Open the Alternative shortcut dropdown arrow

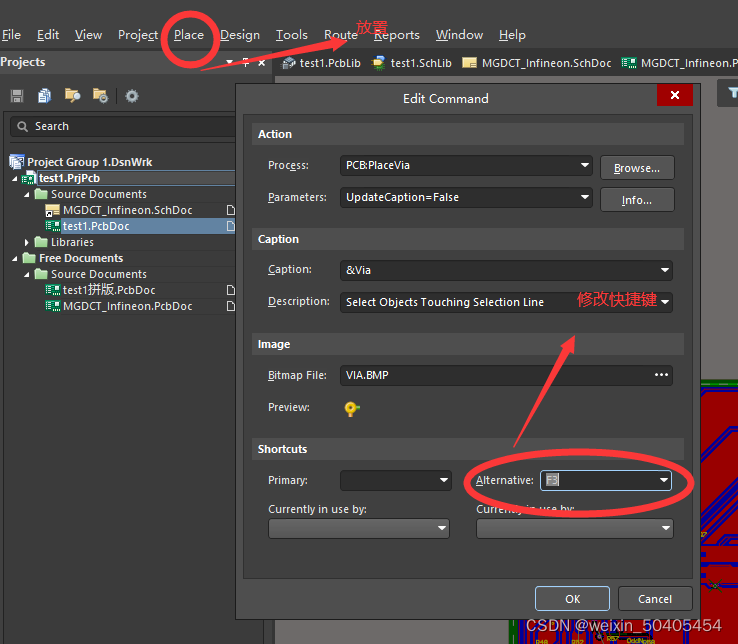click(664, 480)
